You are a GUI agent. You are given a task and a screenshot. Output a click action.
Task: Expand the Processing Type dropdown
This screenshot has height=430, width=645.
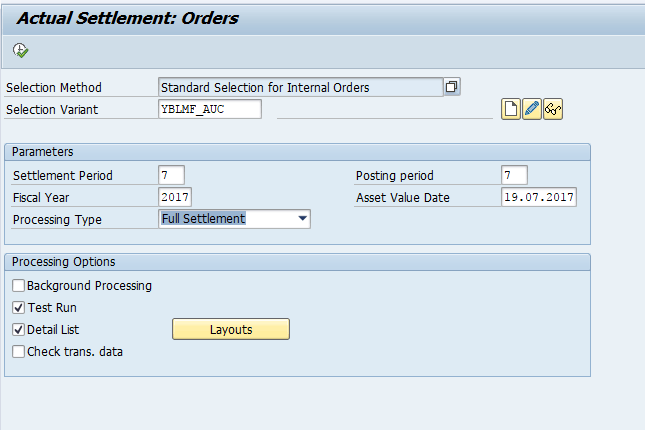point(302,219)
